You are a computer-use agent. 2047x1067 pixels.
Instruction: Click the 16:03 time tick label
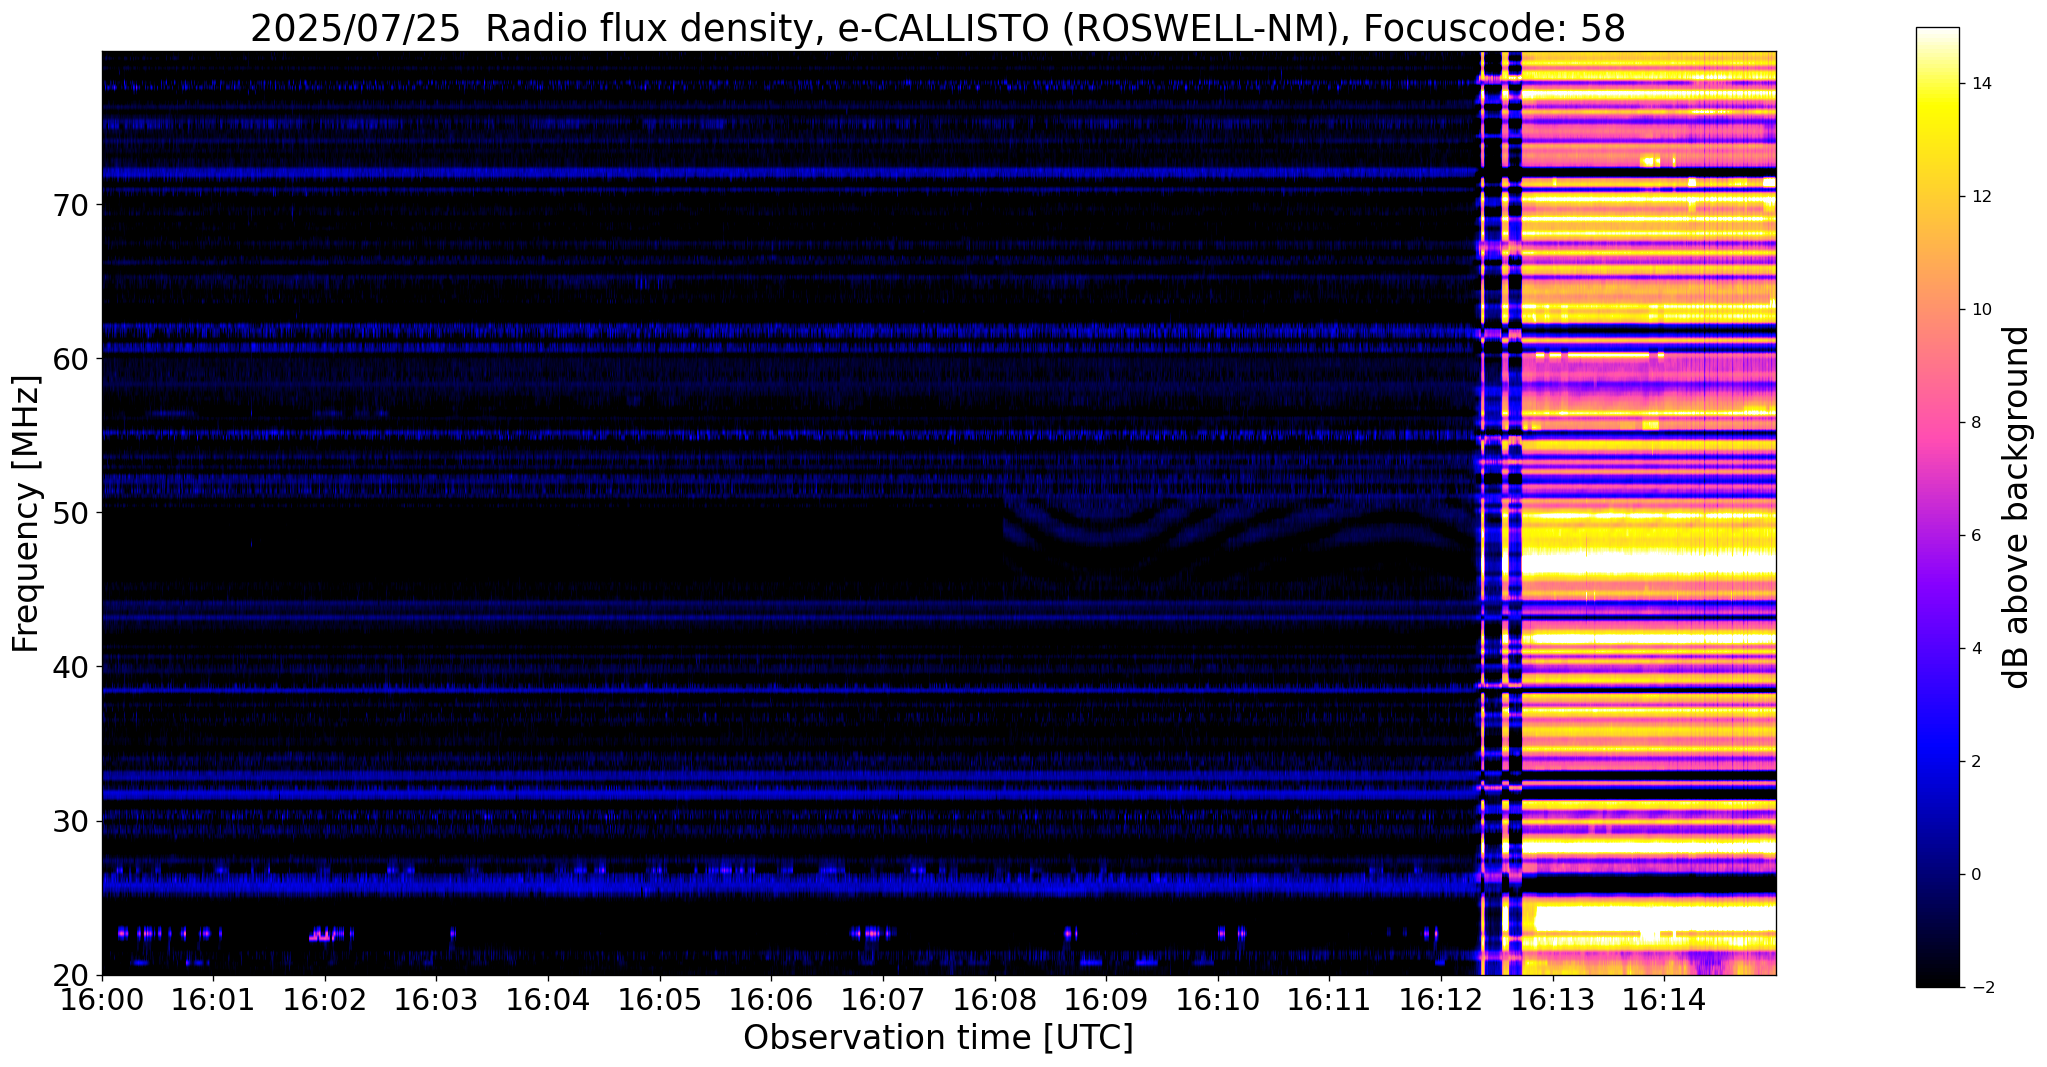click(x=436, y=1001)
